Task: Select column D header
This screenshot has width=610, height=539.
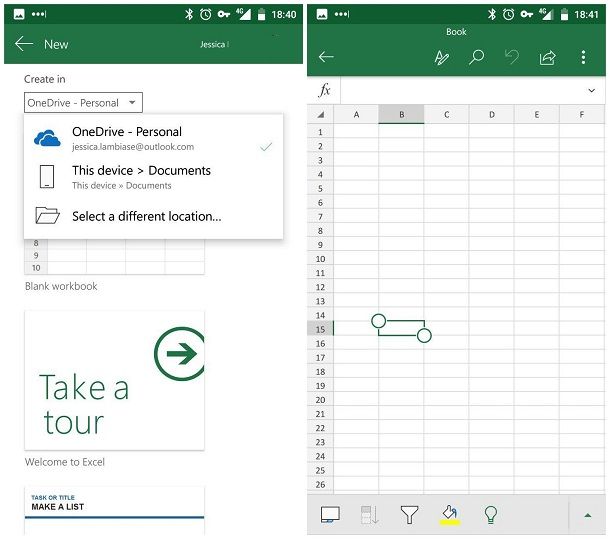Action: 492,114
